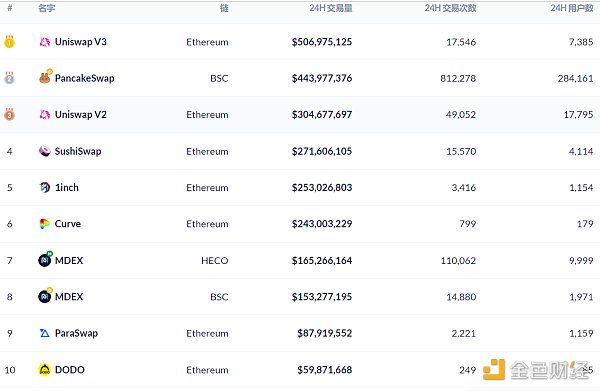This screenshot has height=391, width=600.
Task: Sort by 24H 用户数 column header
Action: (x=572, y=8)
